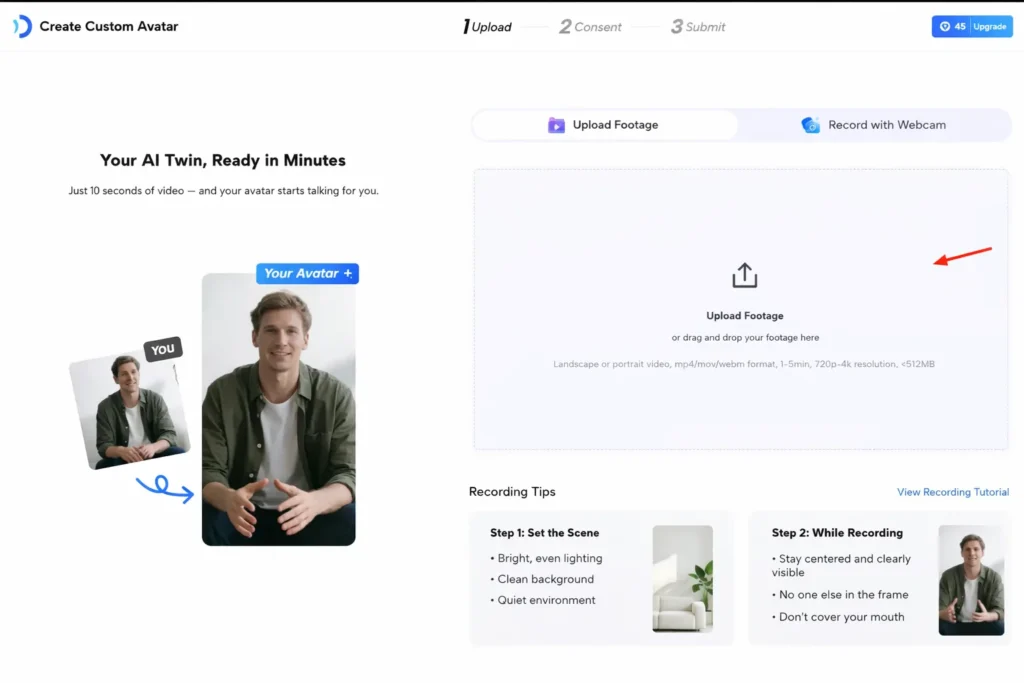Click the credits icon next to 45
The image size is (1024, 683).
[944, 27]
